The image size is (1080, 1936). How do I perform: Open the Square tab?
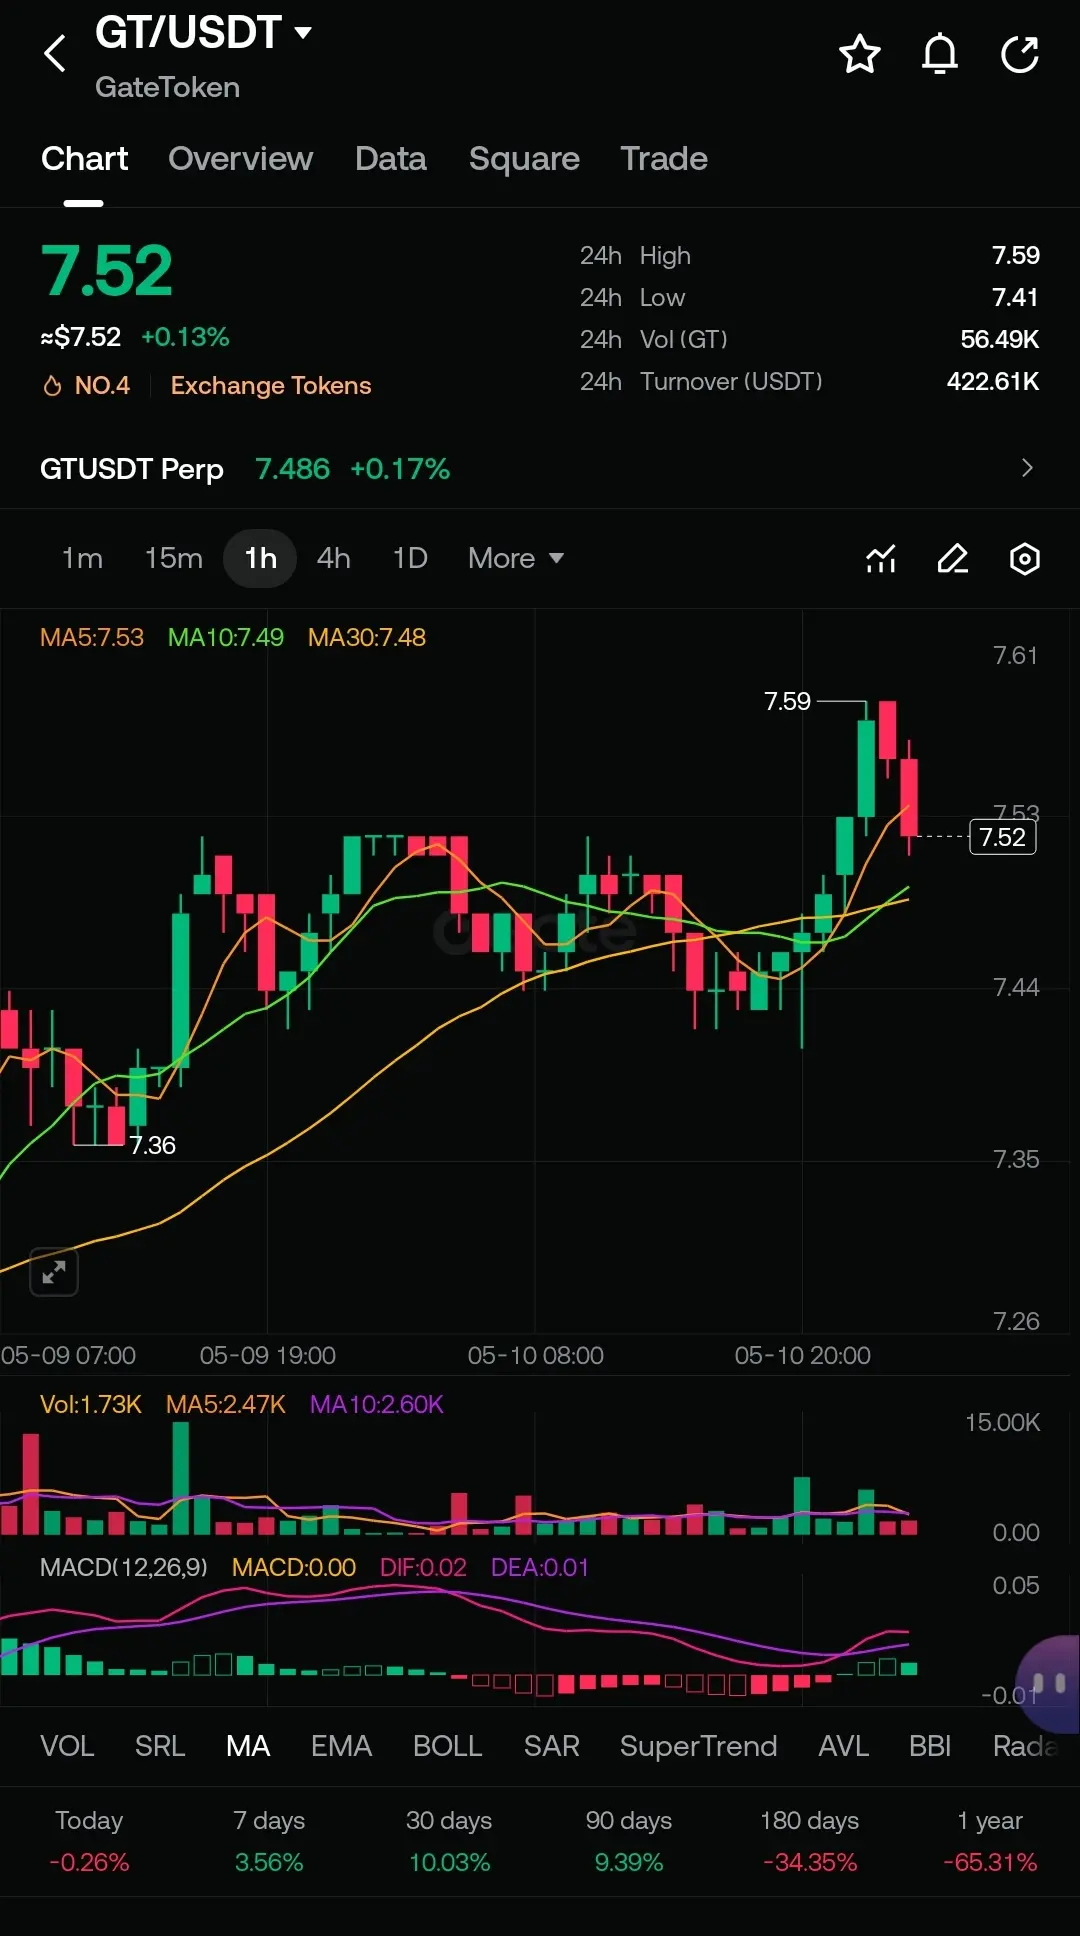(x=524, y=158)
